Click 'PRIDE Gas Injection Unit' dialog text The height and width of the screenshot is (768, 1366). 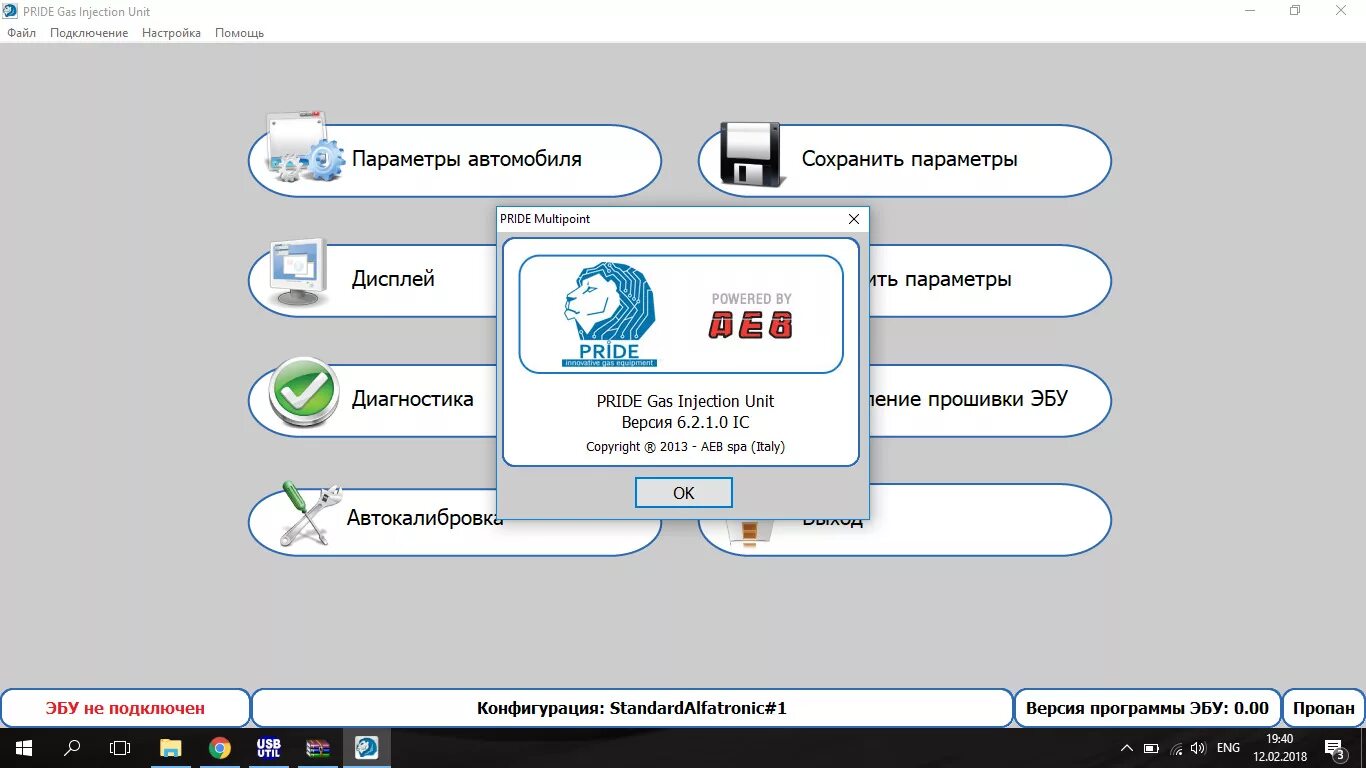(685, 401)
